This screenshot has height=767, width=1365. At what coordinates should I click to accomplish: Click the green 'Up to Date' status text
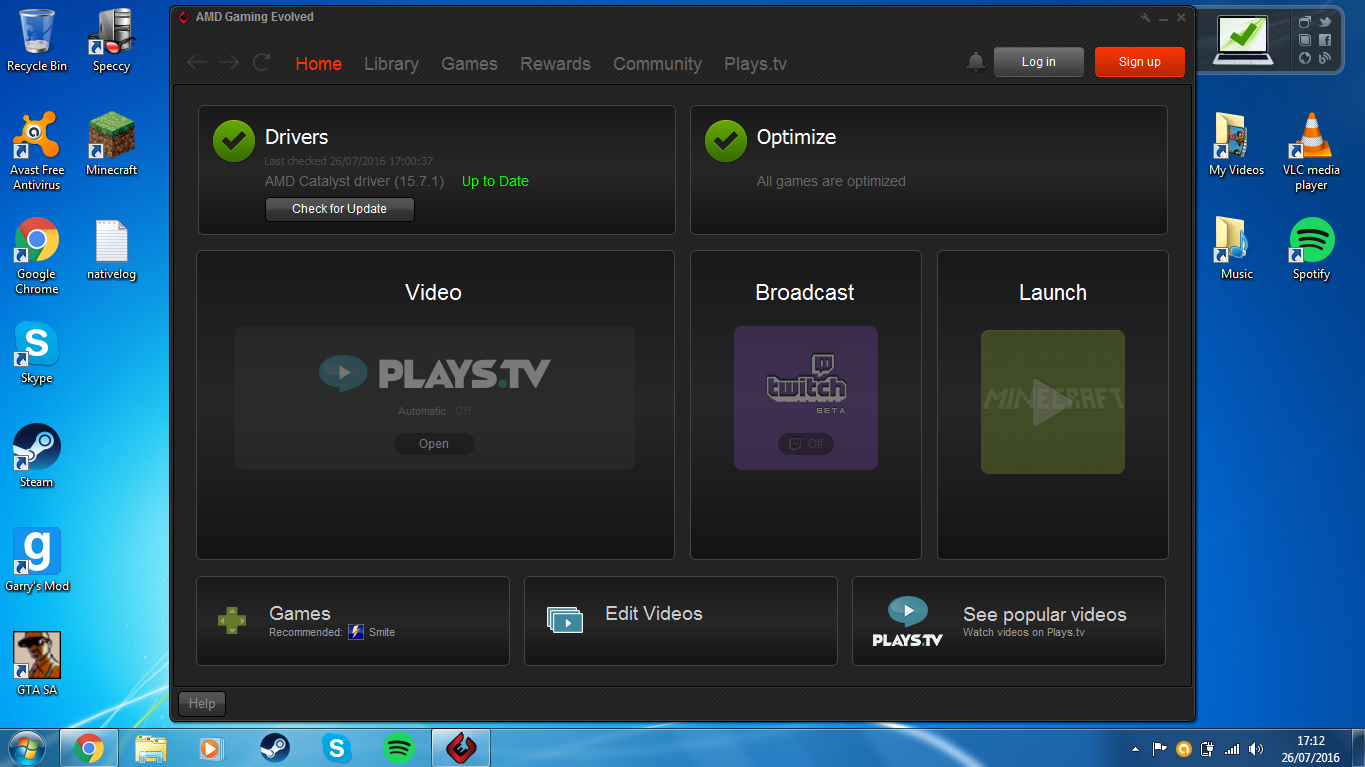[495, 181]
